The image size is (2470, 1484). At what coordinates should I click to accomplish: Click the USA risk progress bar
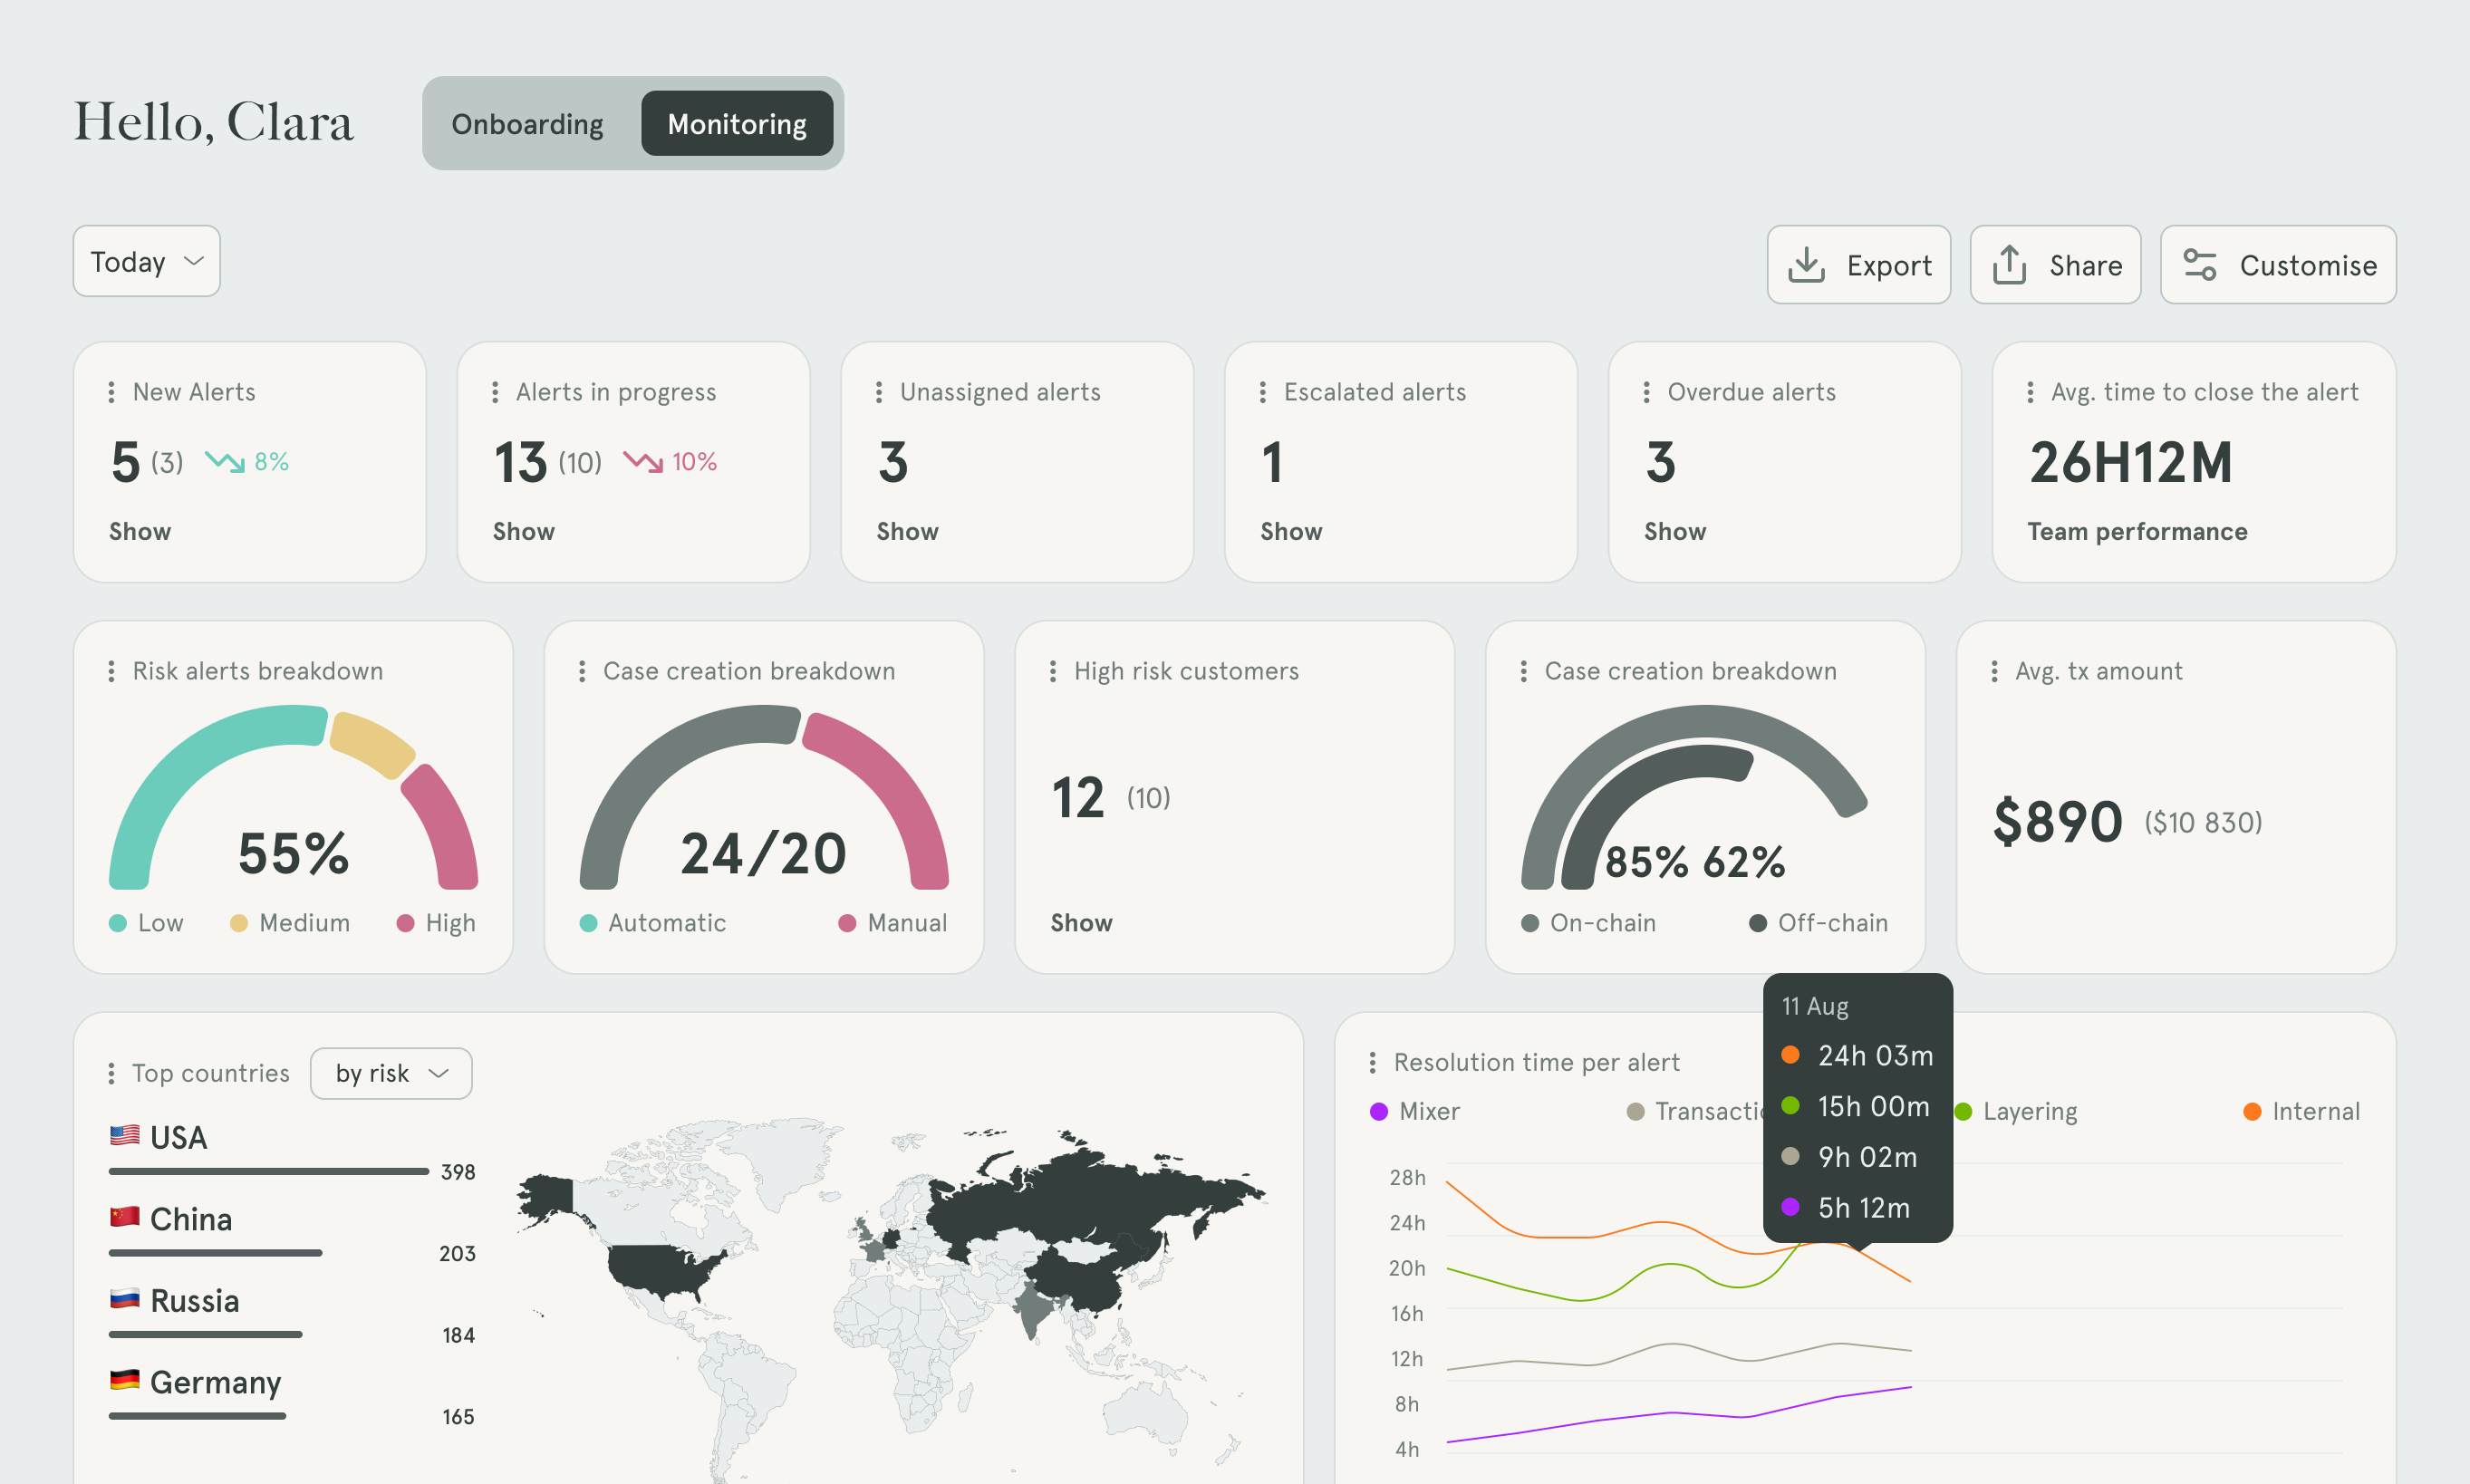[x=268, y=1171]
